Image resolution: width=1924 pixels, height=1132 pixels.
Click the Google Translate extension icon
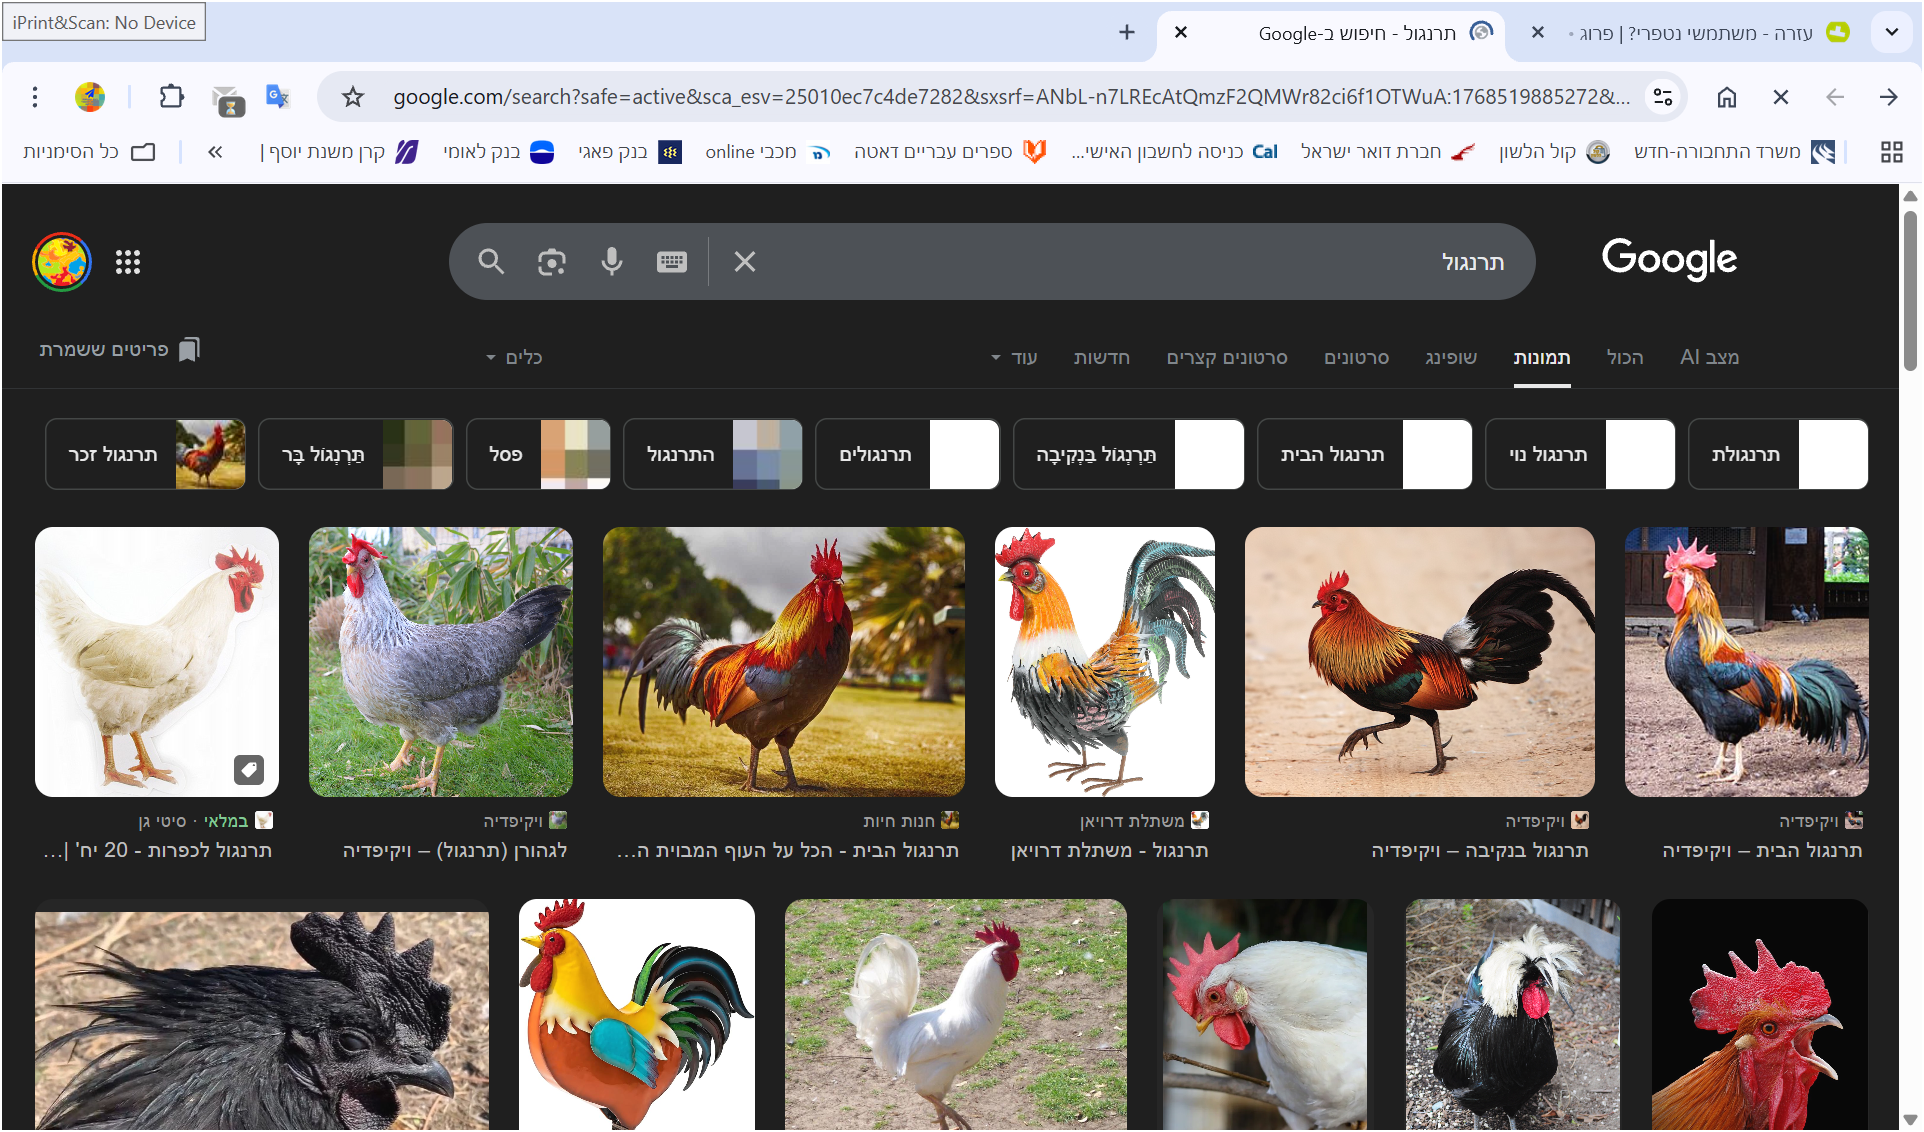(277, 97)
